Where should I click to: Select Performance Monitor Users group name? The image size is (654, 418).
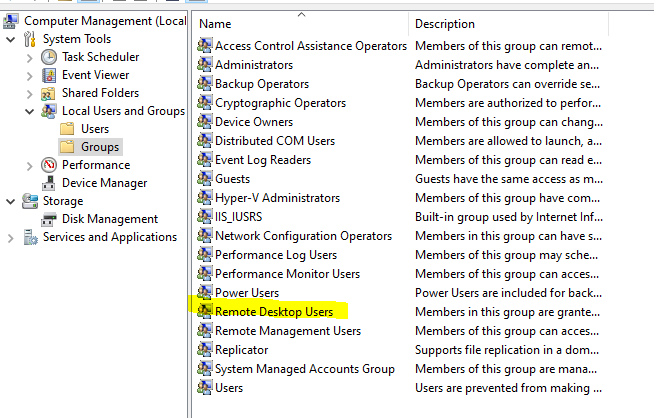[x=287, y=274]
